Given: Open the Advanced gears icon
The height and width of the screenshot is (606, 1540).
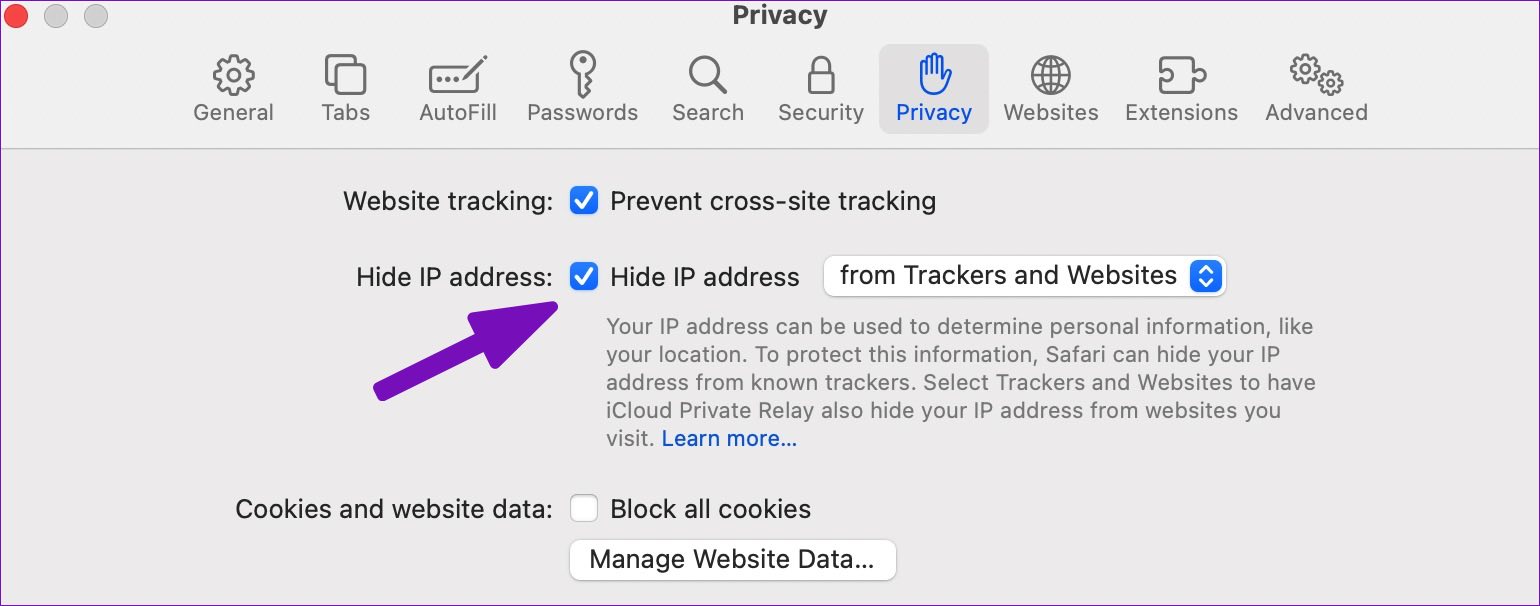Looking at the screenshot, I should (x=1316, y=75).
